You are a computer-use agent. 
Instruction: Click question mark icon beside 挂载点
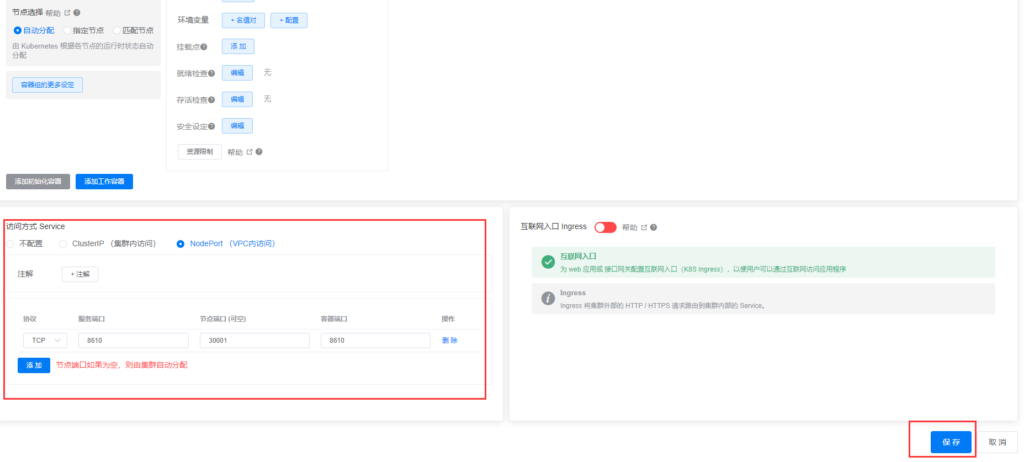point(204,46)
